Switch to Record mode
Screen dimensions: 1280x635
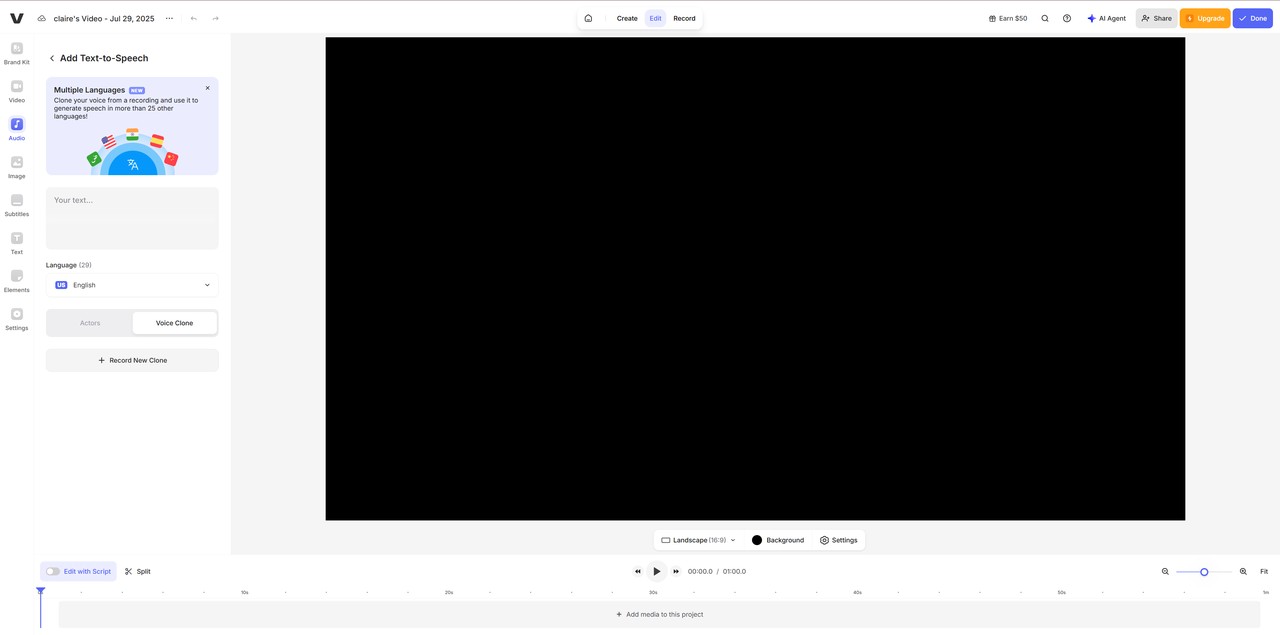point(684,18)
